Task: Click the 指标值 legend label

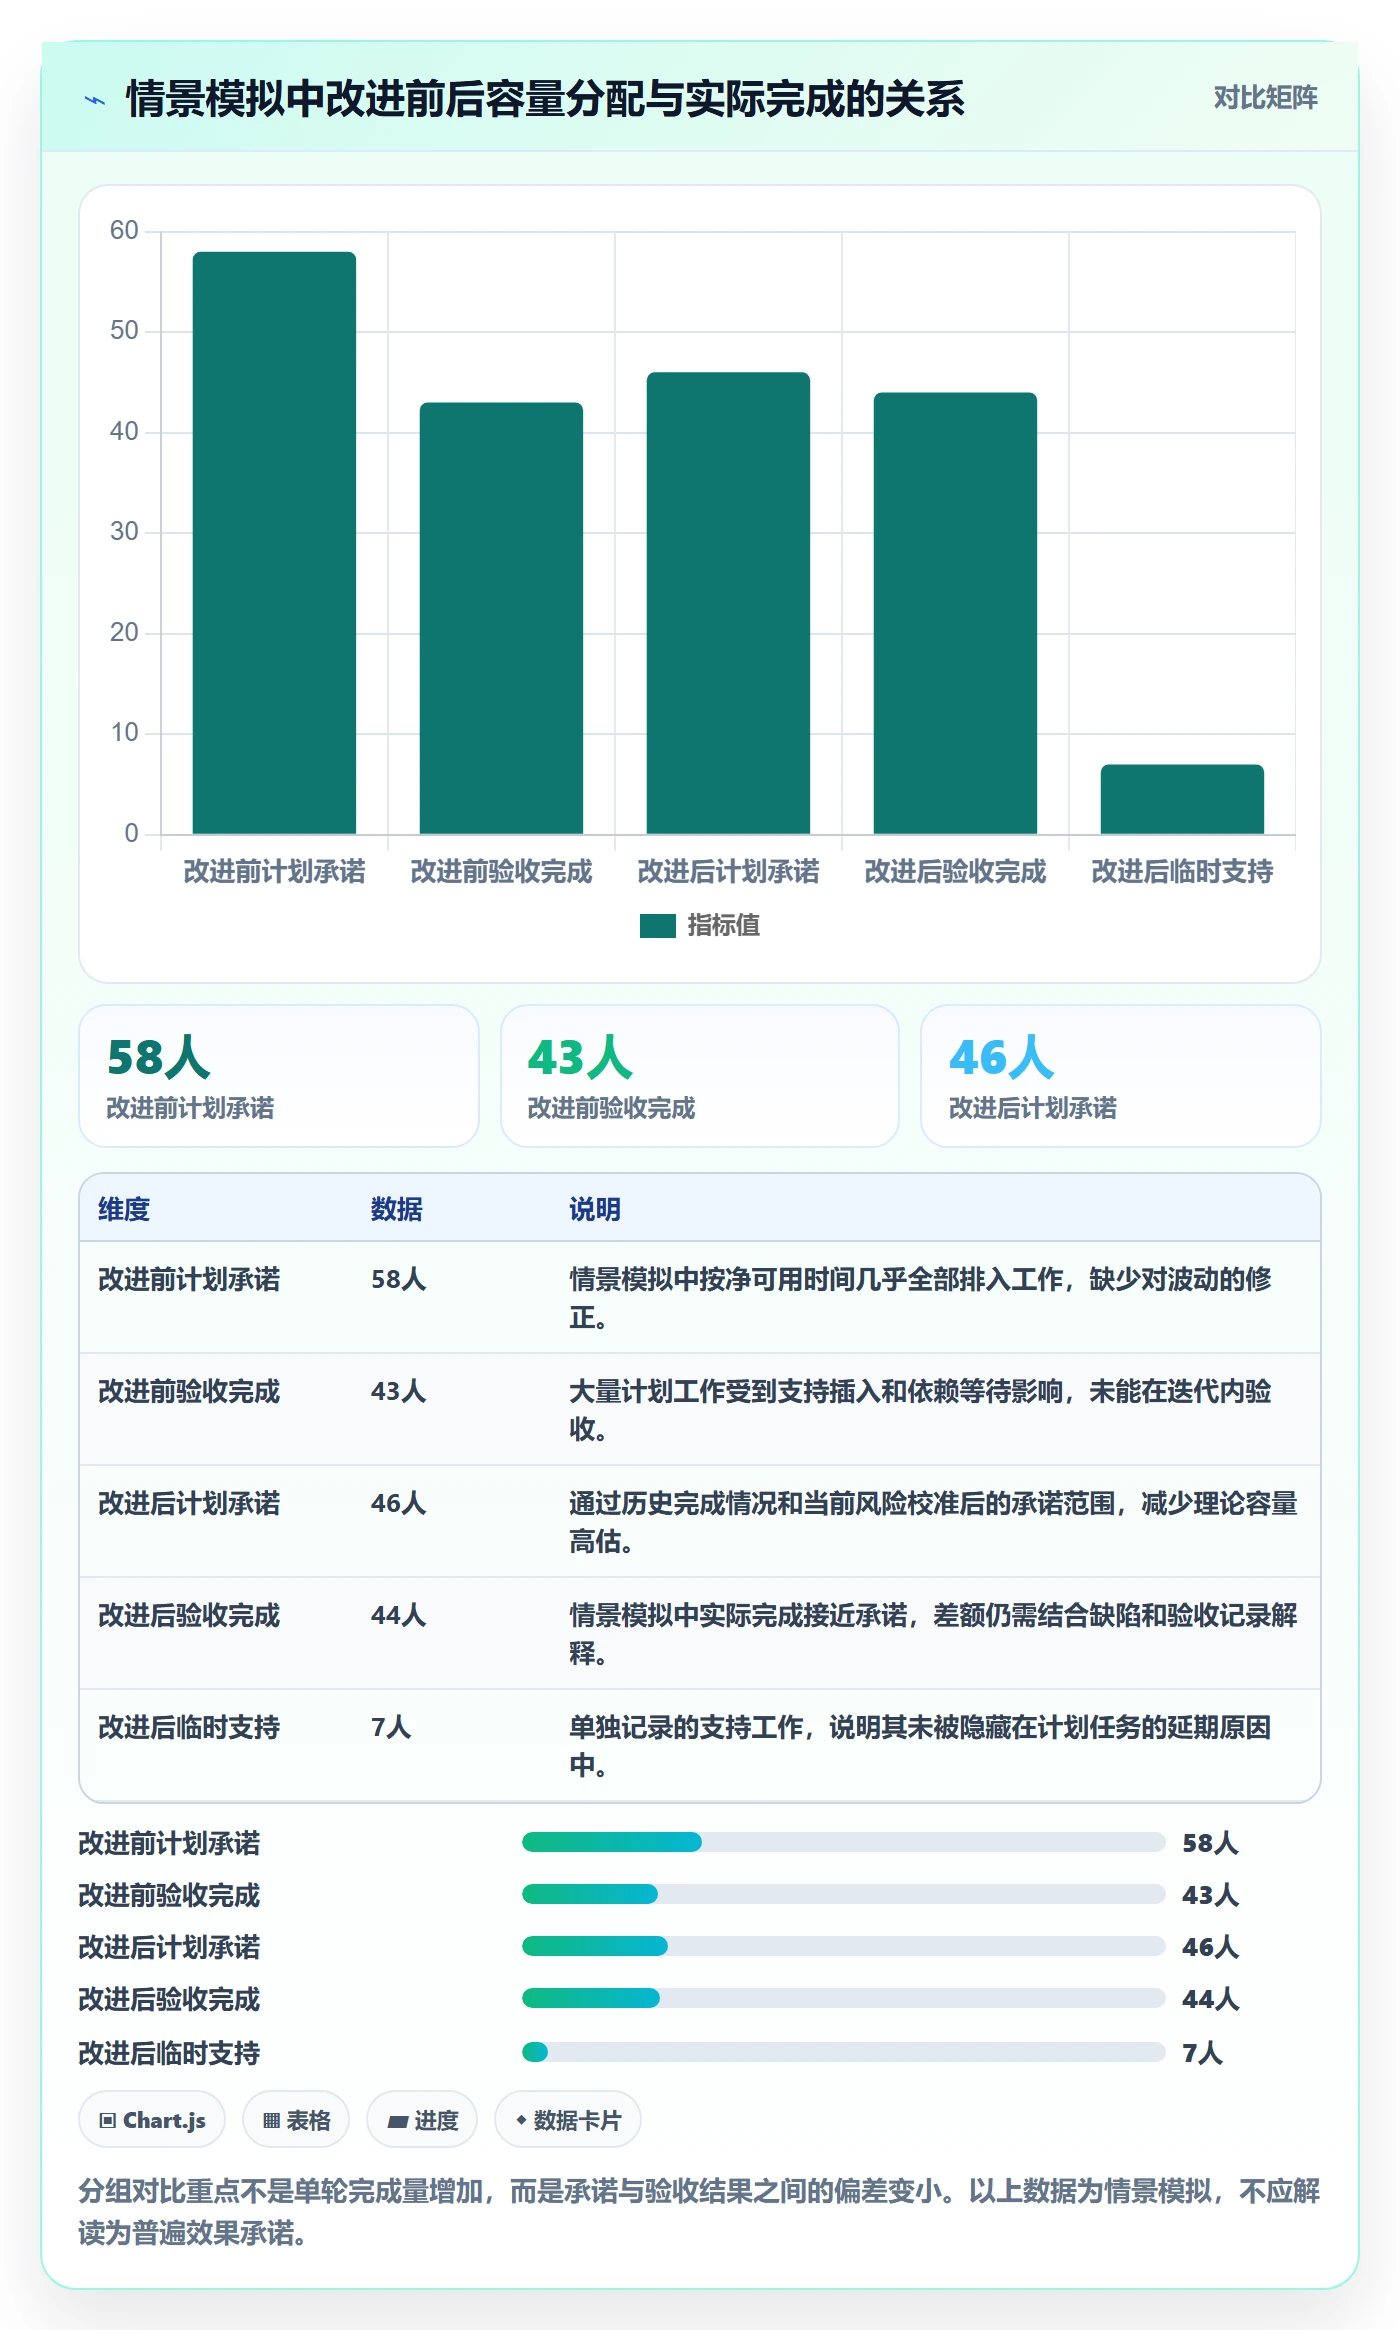Action: [x=723, y=926]
